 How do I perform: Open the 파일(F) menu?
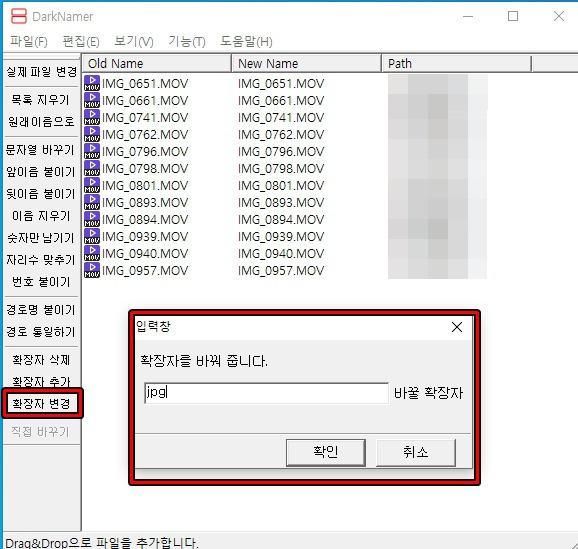[29, 41]
